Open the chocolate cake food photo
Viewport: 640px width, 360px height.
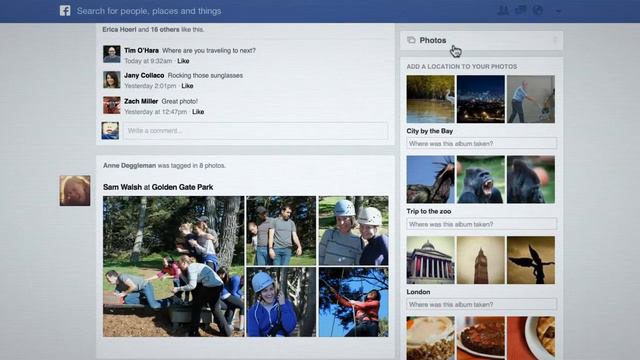pyautogui.click(x=480, y=338)
